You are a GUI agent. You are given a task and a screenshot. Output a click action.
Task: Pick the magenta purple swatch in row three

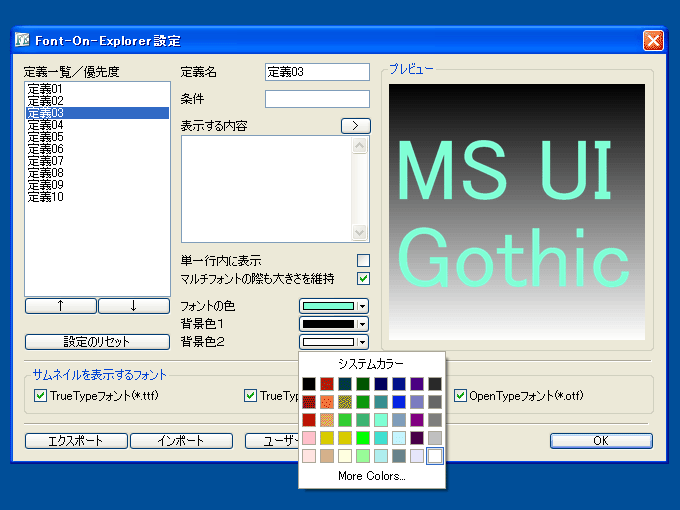coord(417,420)
